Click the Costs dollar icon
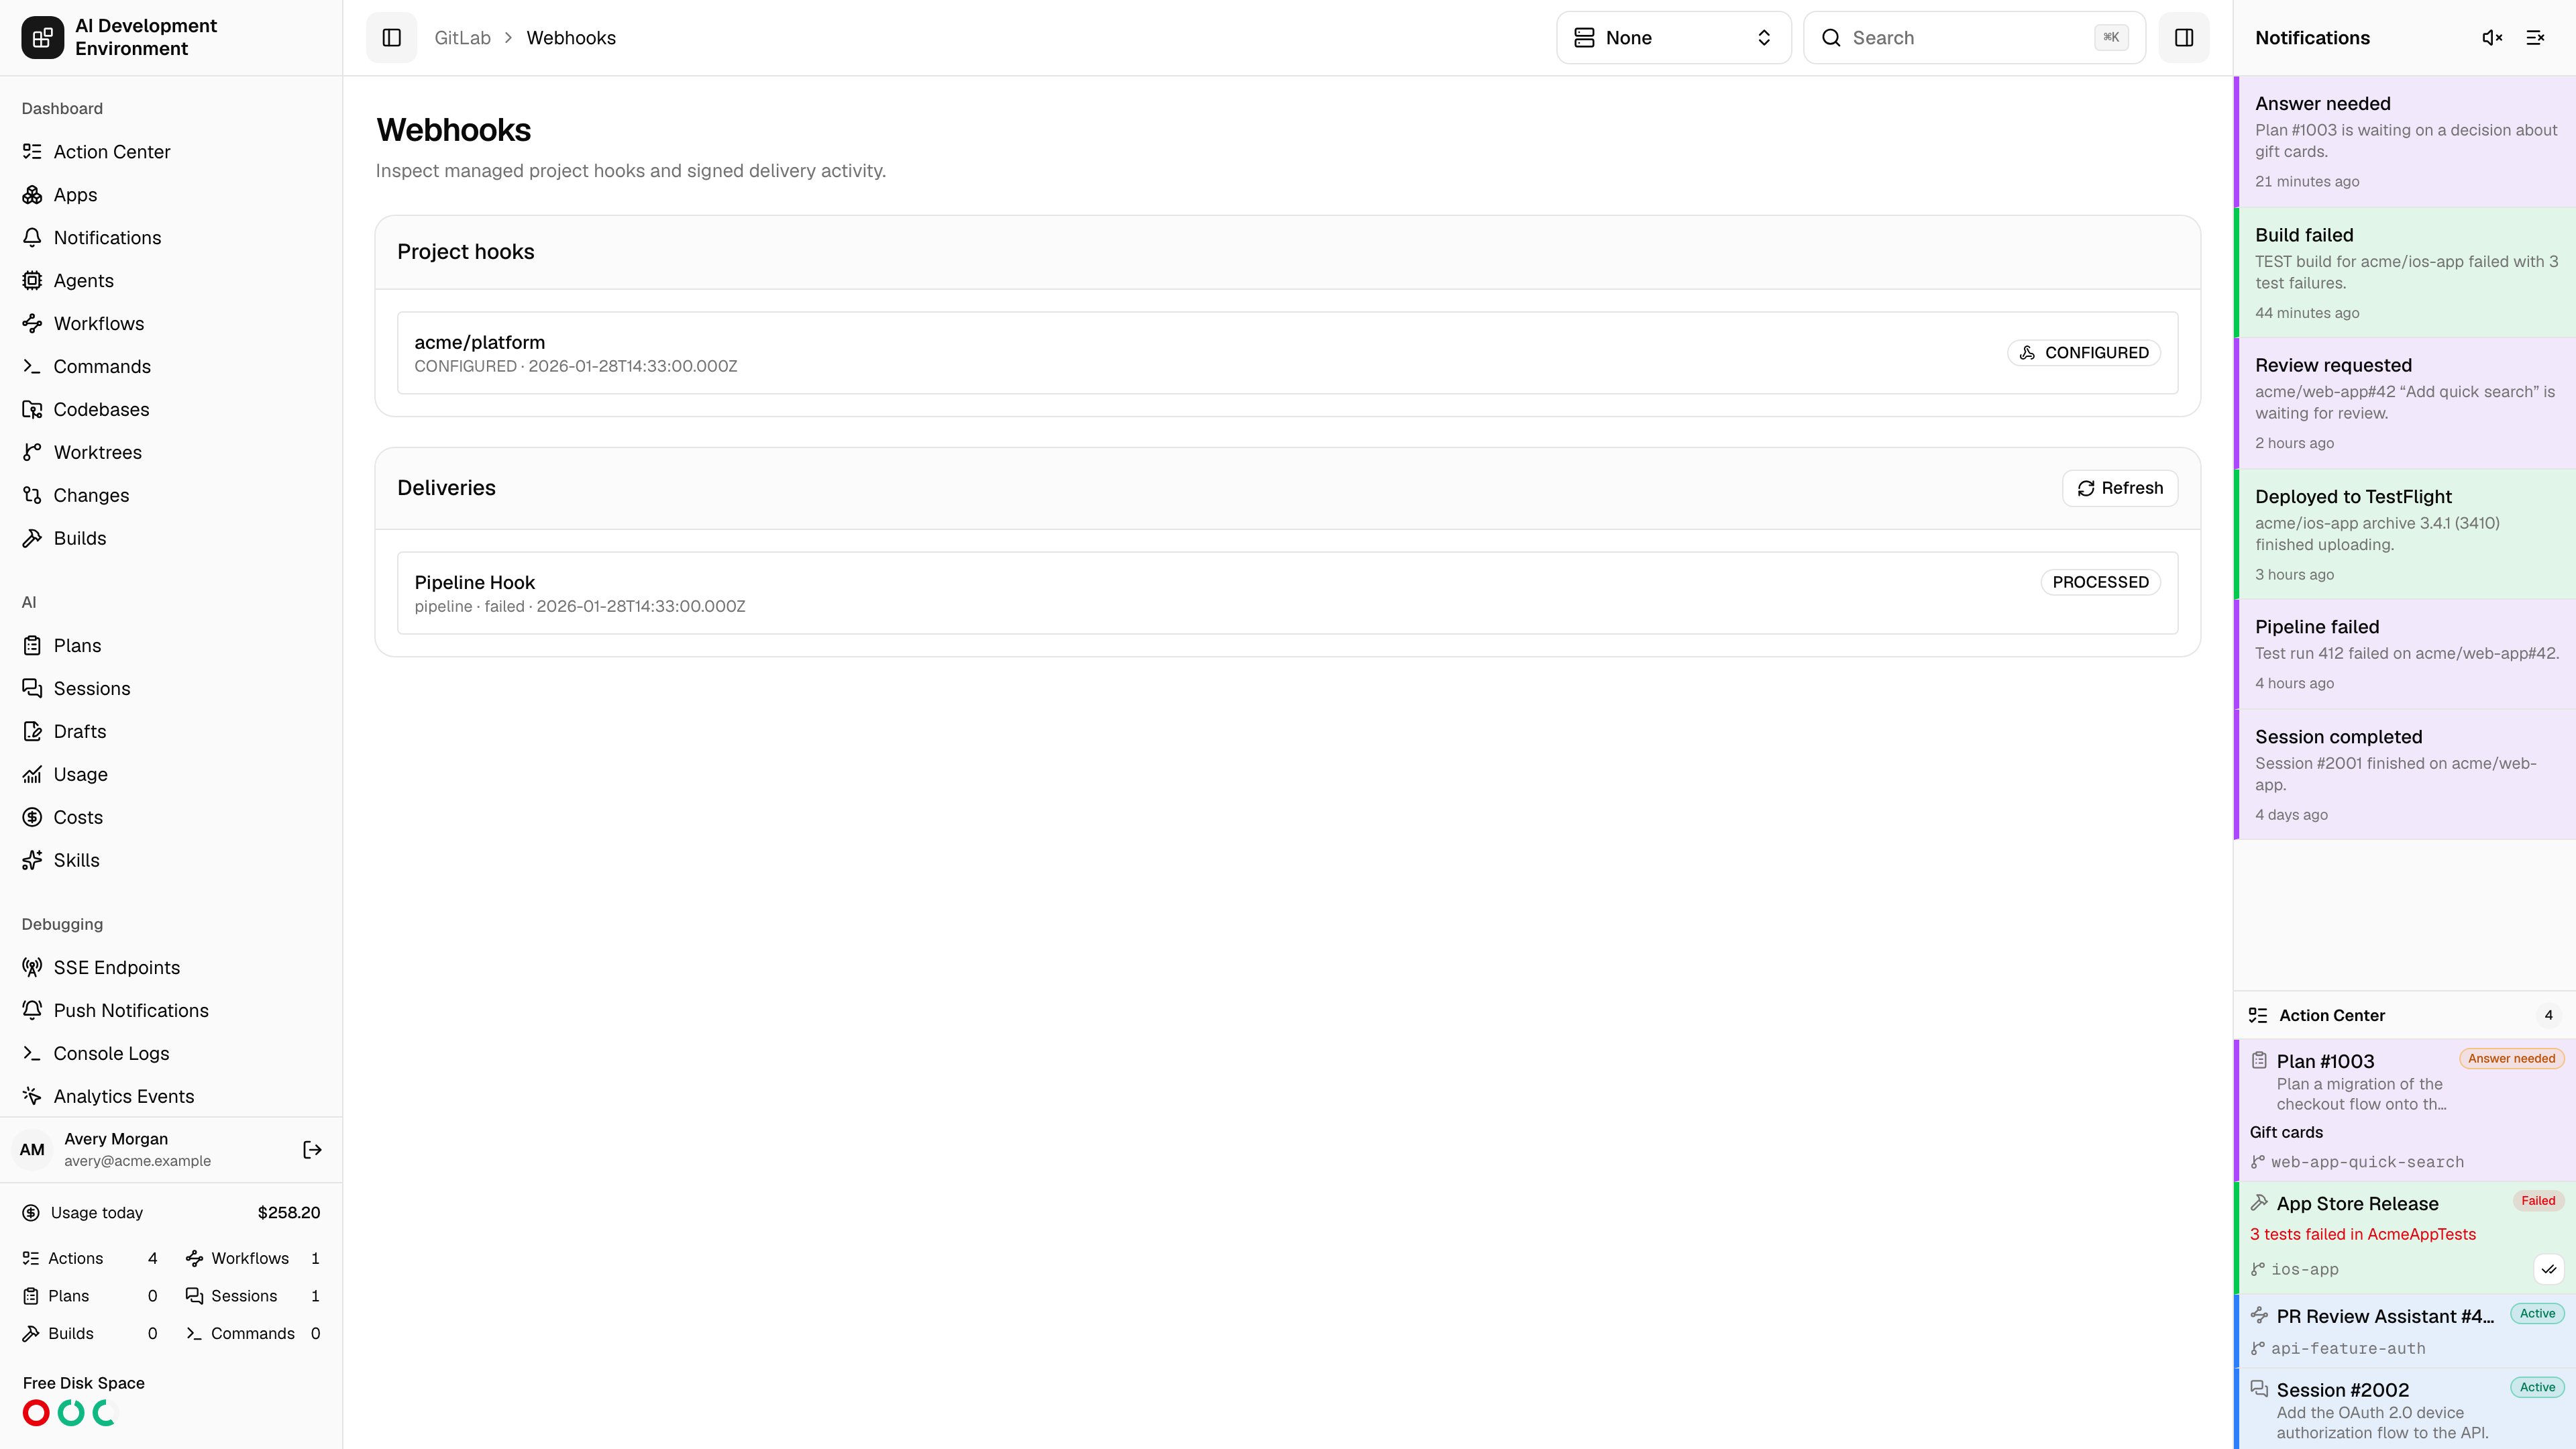 [32, 818]
